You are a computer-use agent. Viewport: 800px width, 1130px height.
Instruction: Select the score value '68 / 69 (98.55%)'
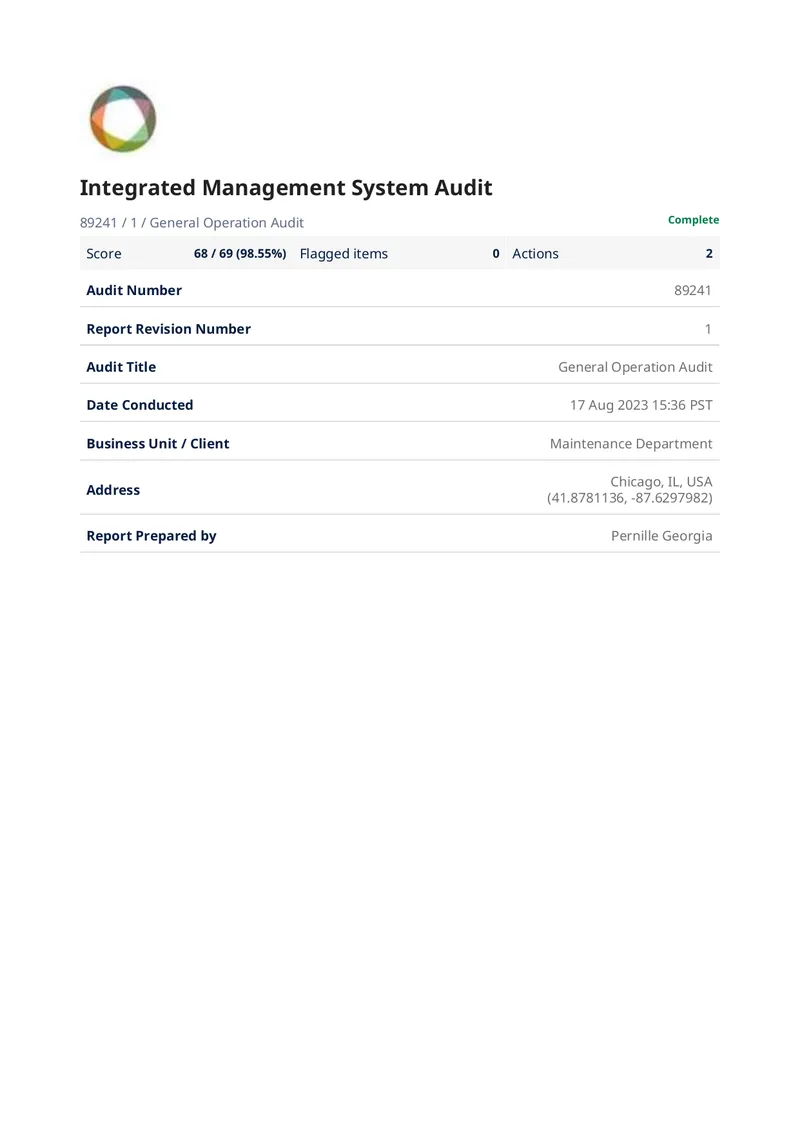[240, 254]
